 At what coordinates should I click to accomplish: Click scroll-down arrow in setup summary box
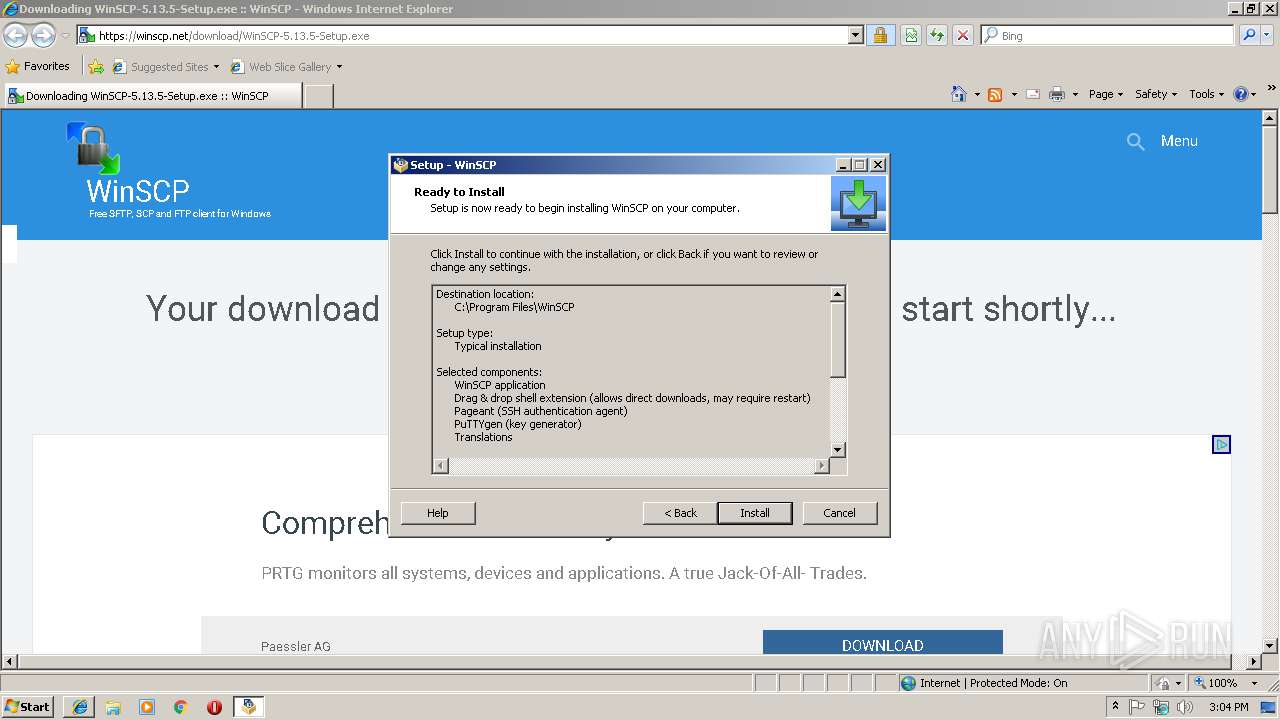click(838, 450)
